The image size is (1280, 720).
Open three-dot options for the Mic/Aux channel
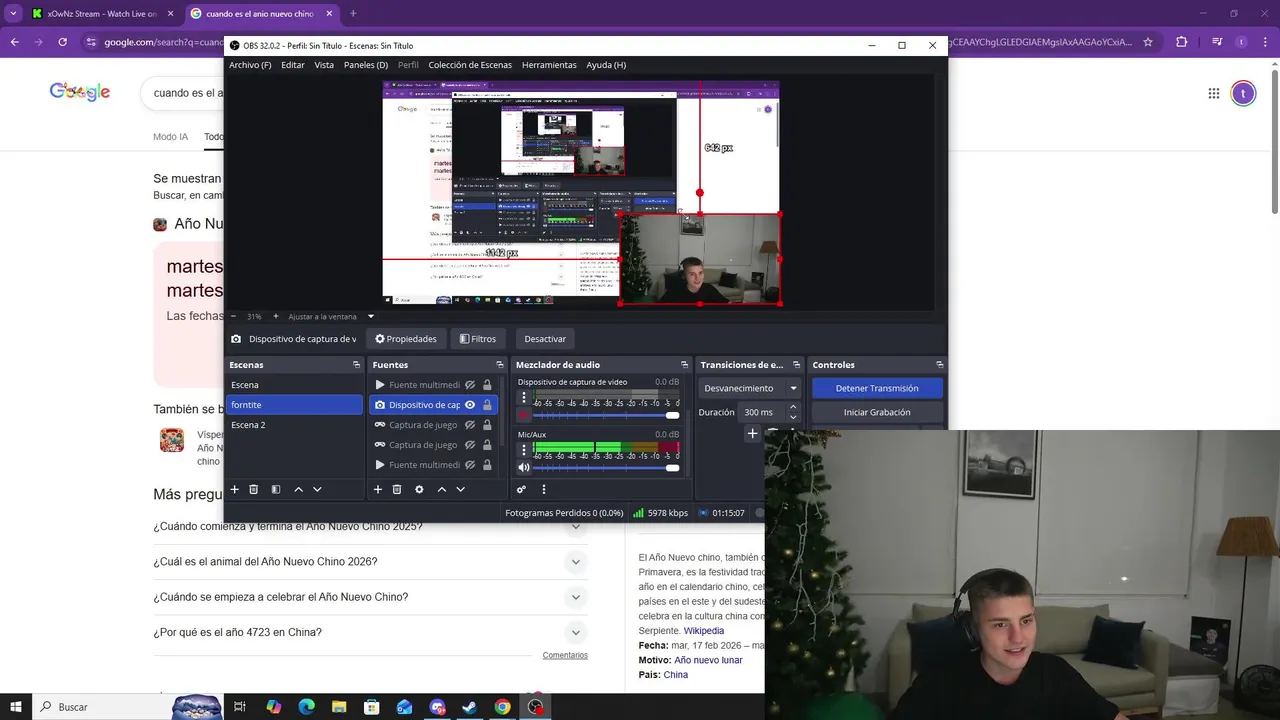(523, 450)
